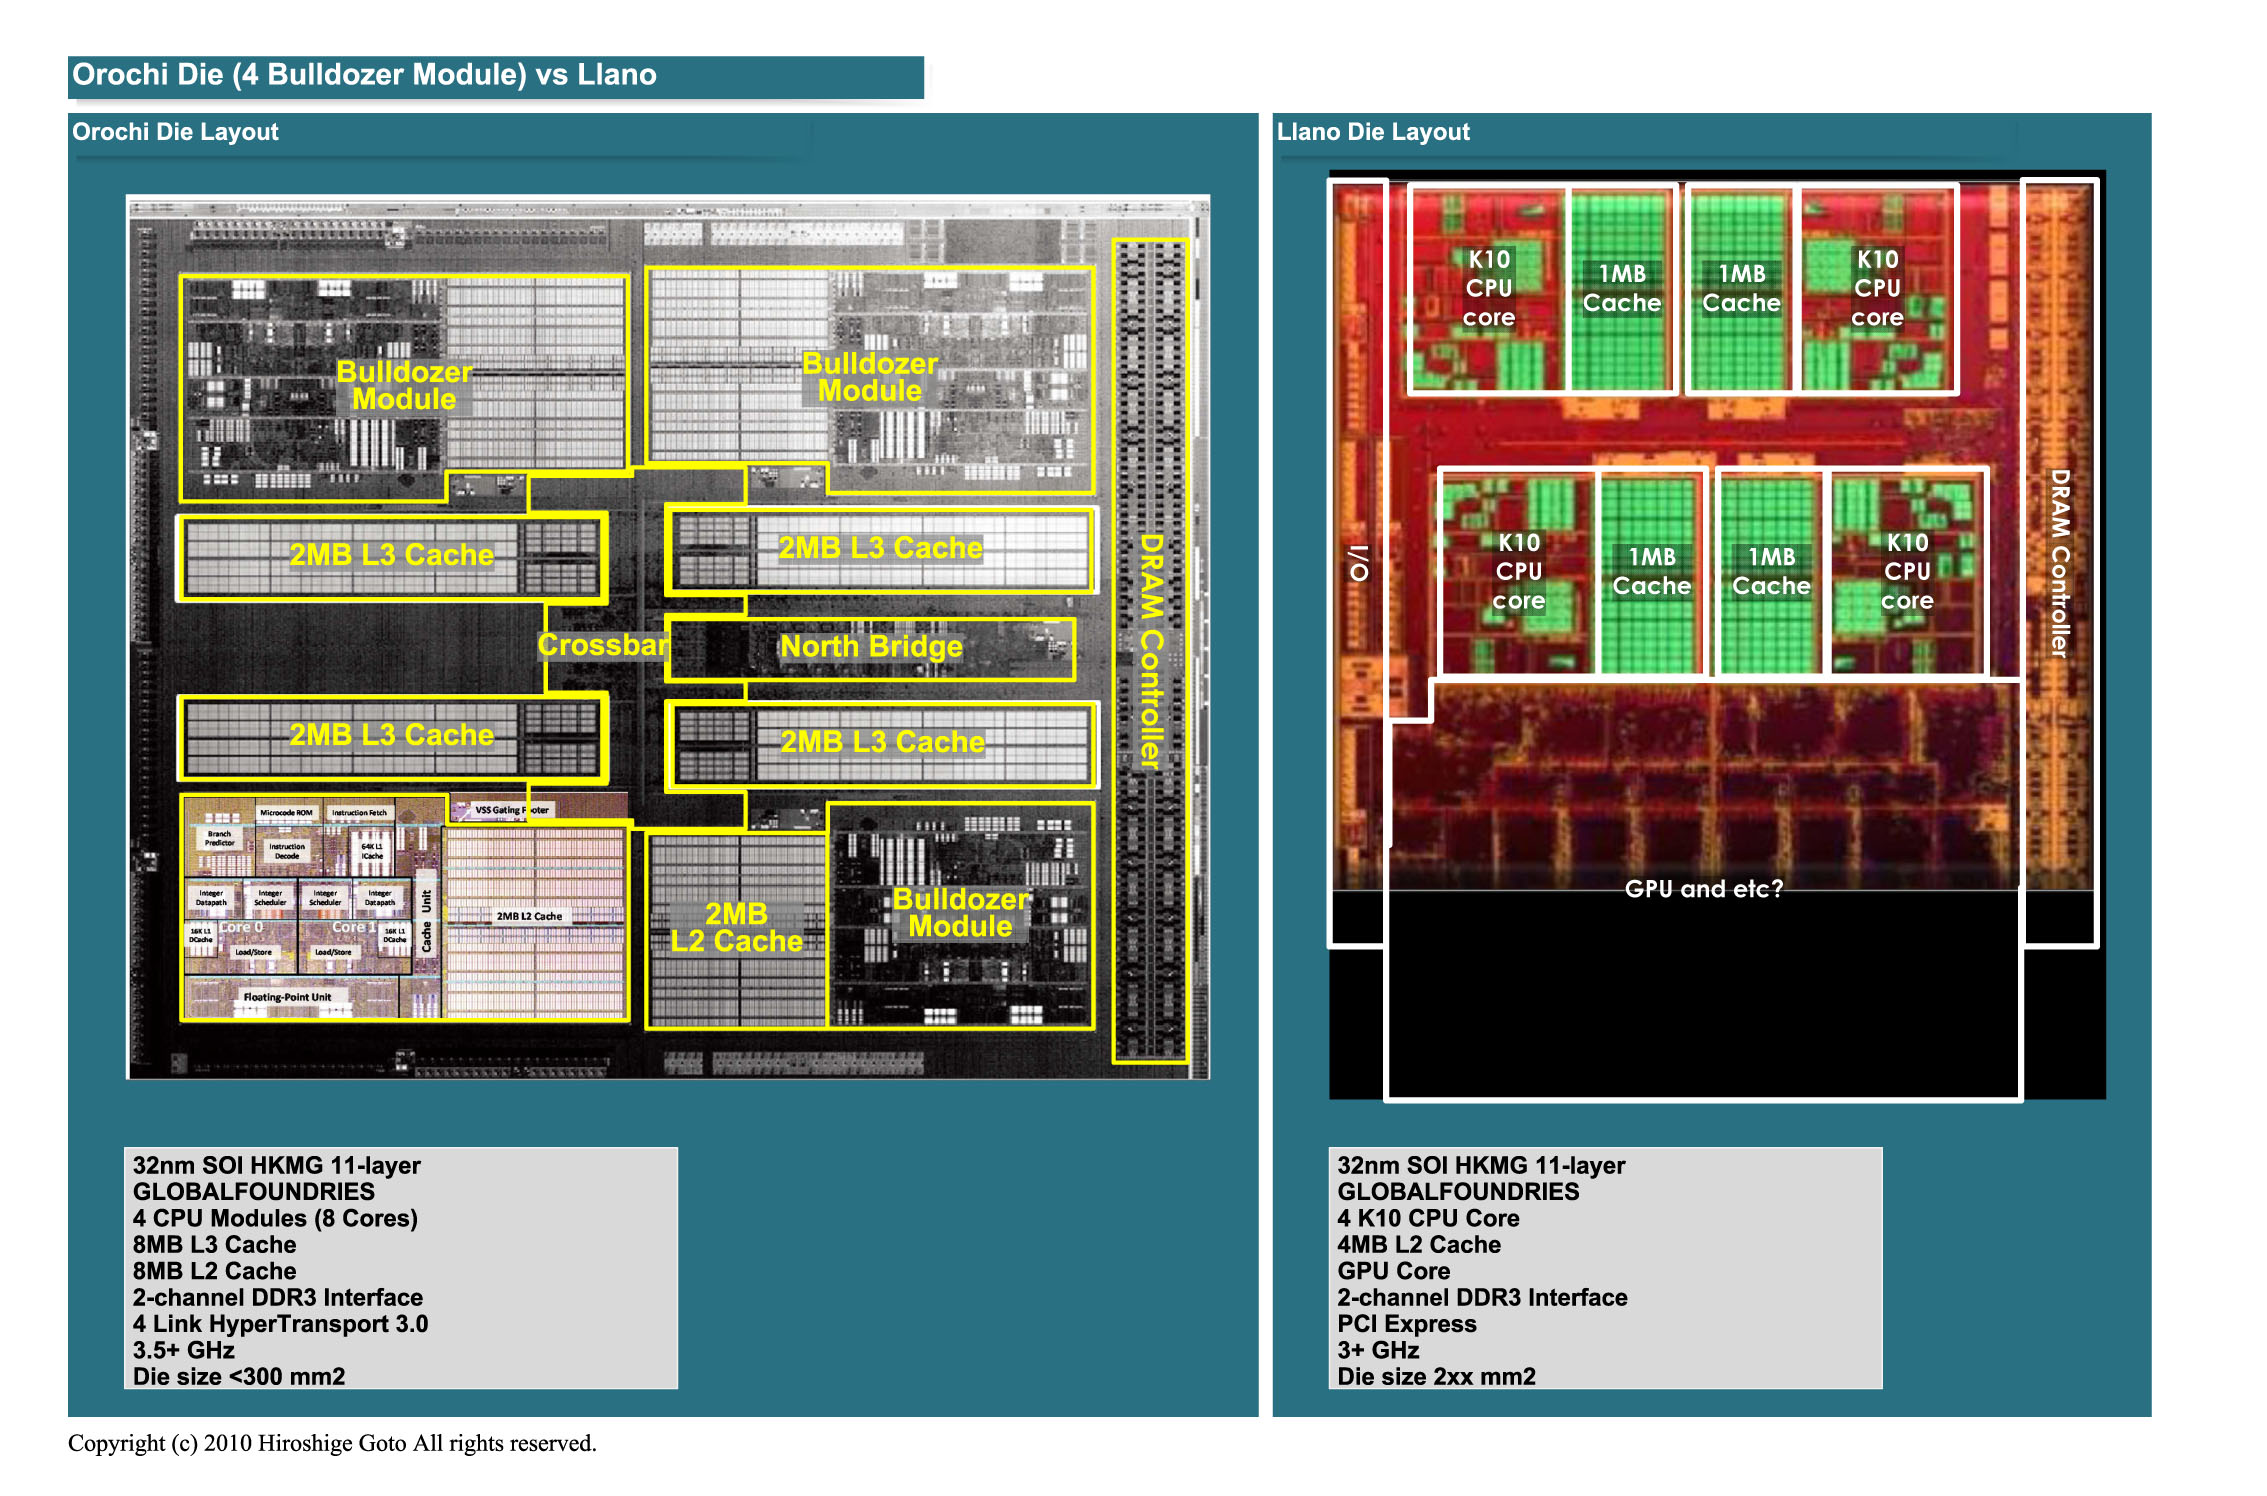Click the Crossbar label on Orochi die
The width and height of the screenshot is (2267, 1496).
(x=602, y=645)
